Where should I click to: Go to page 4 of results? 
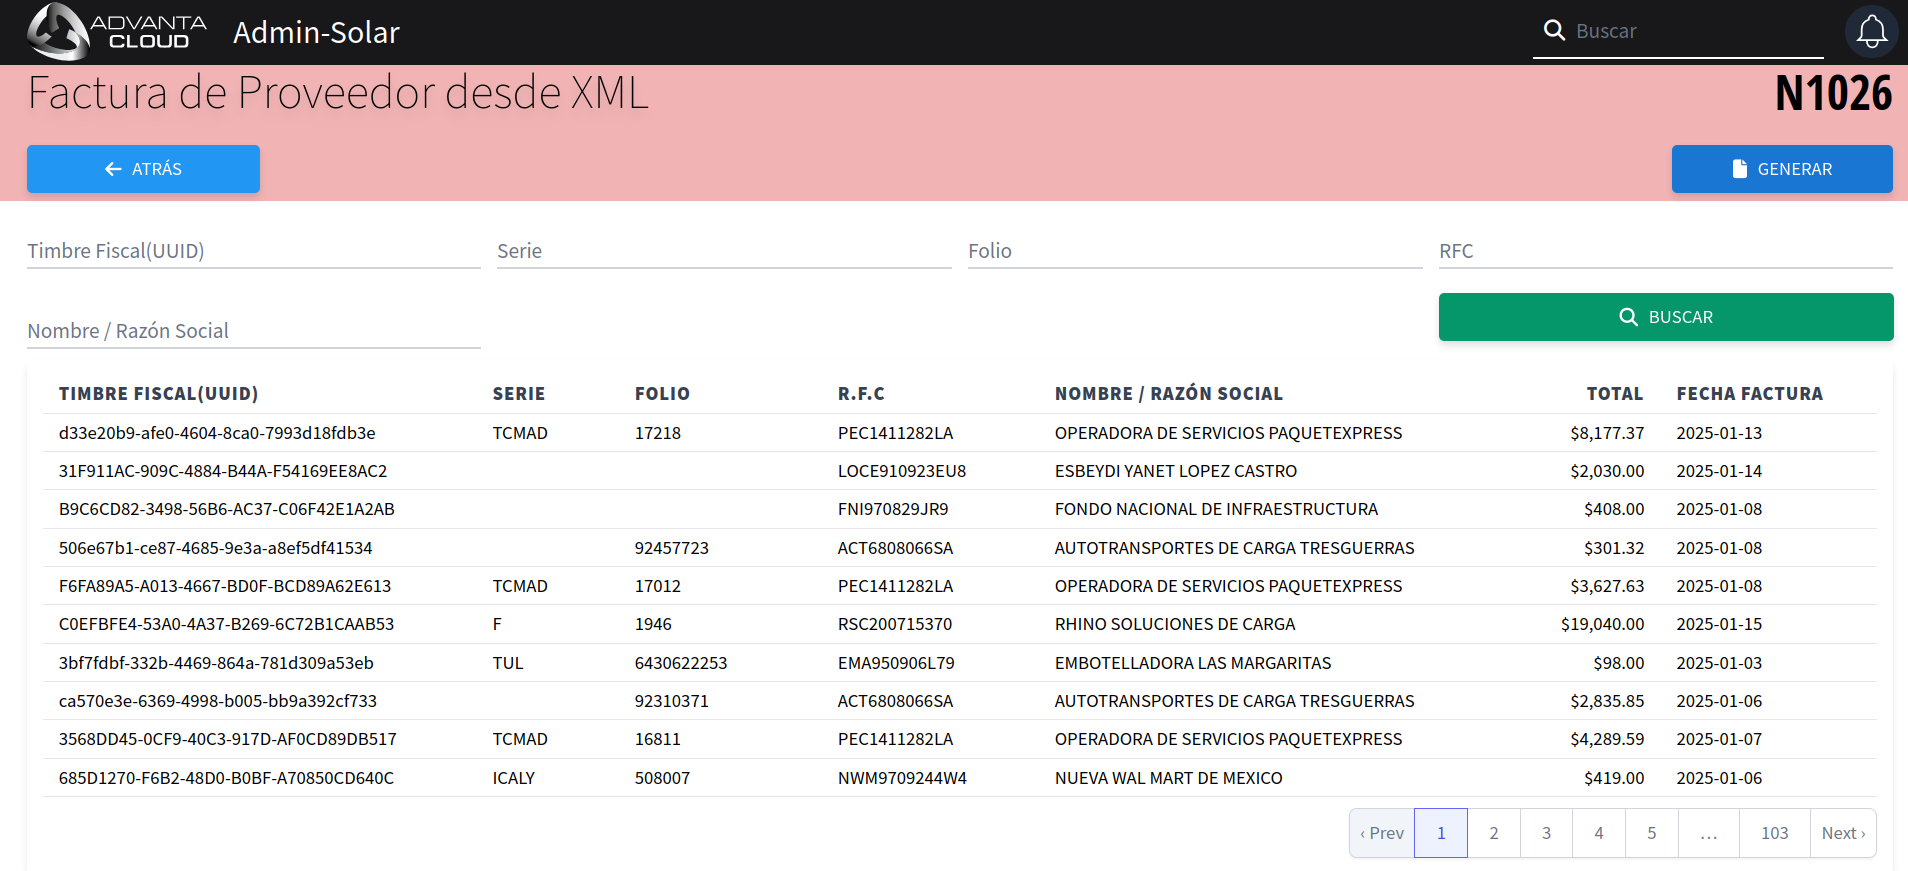(1599, 833)
